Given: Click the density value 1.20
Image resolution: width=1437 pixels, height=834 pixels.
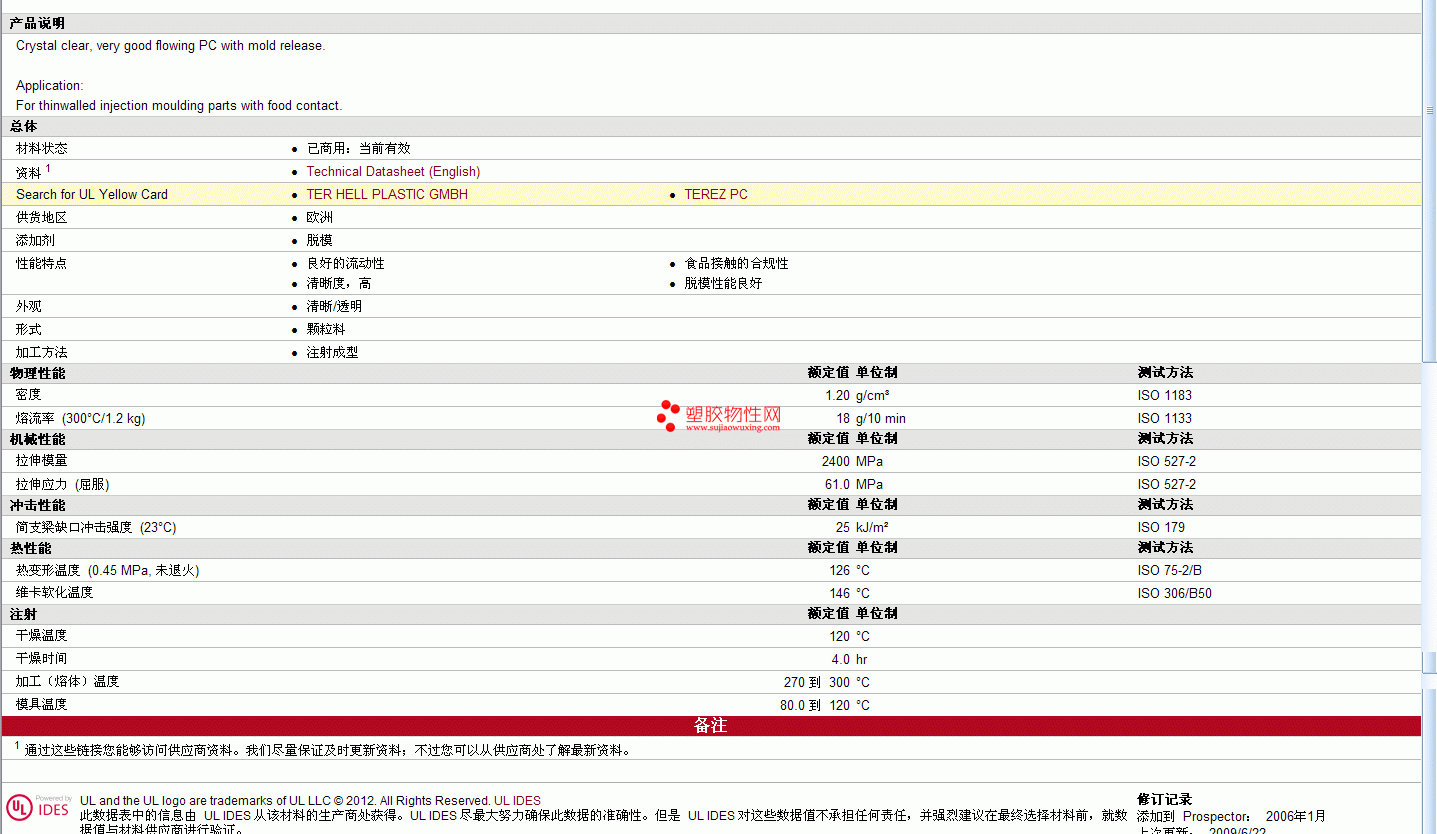Looking at the screenshot, I should pyautogui.click(x=838, y=396).
